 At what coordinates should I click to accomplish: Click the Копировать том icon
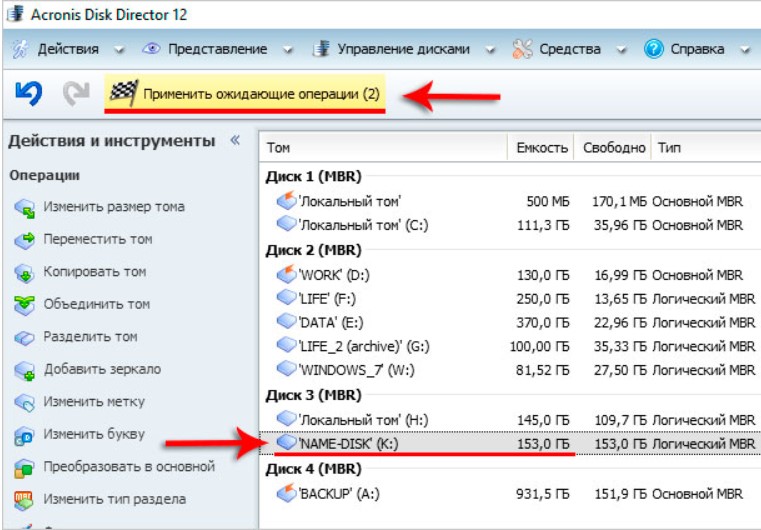24,273
